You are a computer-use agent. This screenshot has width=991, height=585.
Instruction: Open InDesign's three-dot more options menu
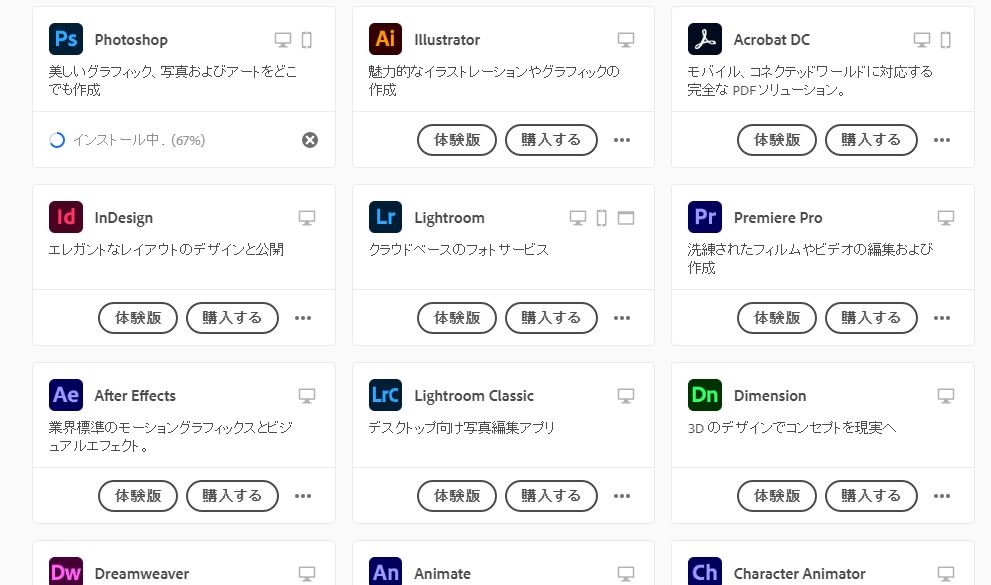pos(303,318)
